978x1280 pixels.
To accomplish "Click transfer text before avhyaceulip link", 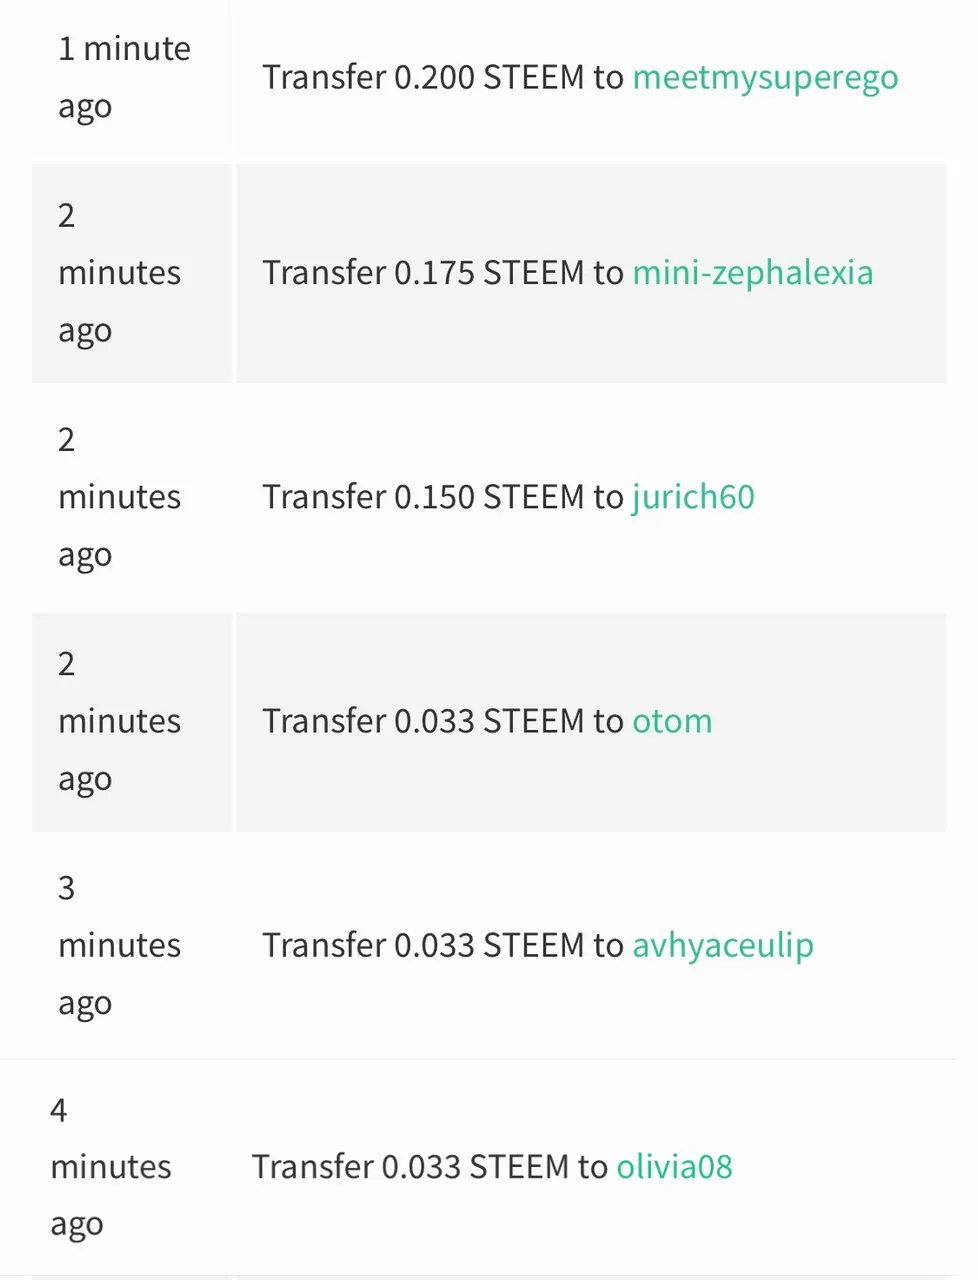I will click(x=443, y=946).
